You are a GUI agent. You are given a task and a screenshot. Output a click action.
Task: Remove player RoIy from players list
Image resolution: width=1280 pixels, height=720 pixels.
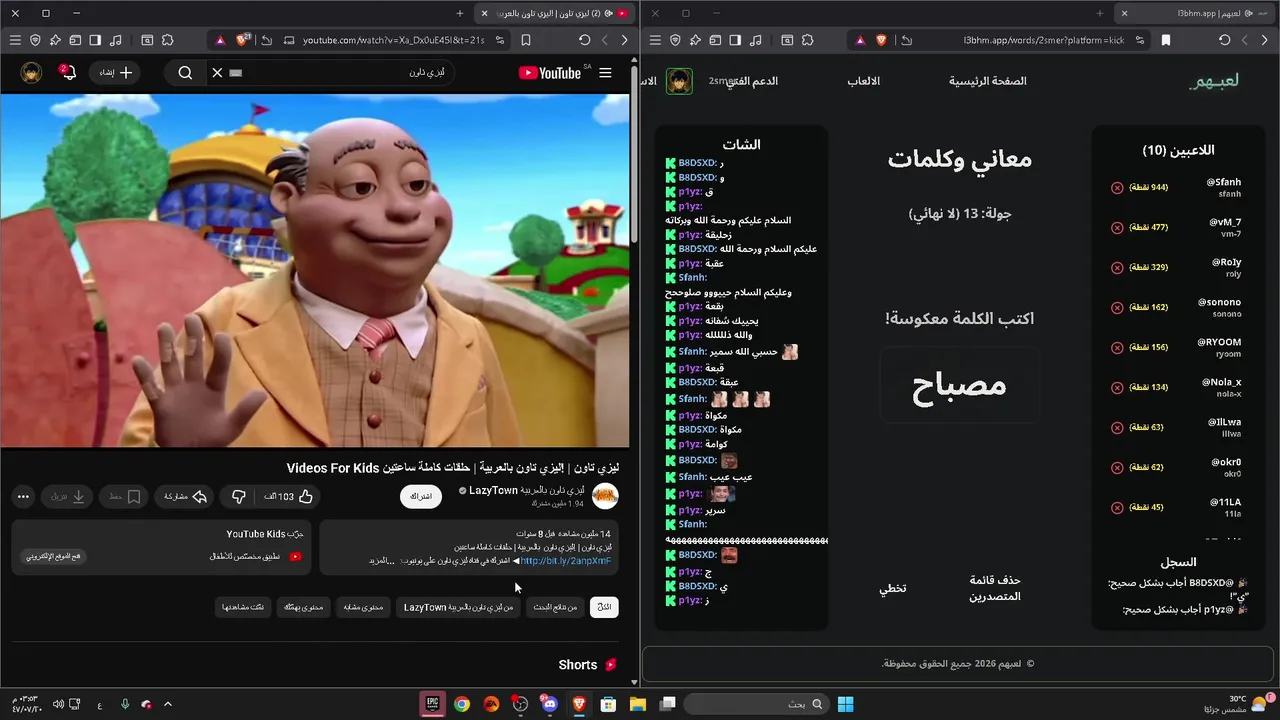click(1117, 268)
